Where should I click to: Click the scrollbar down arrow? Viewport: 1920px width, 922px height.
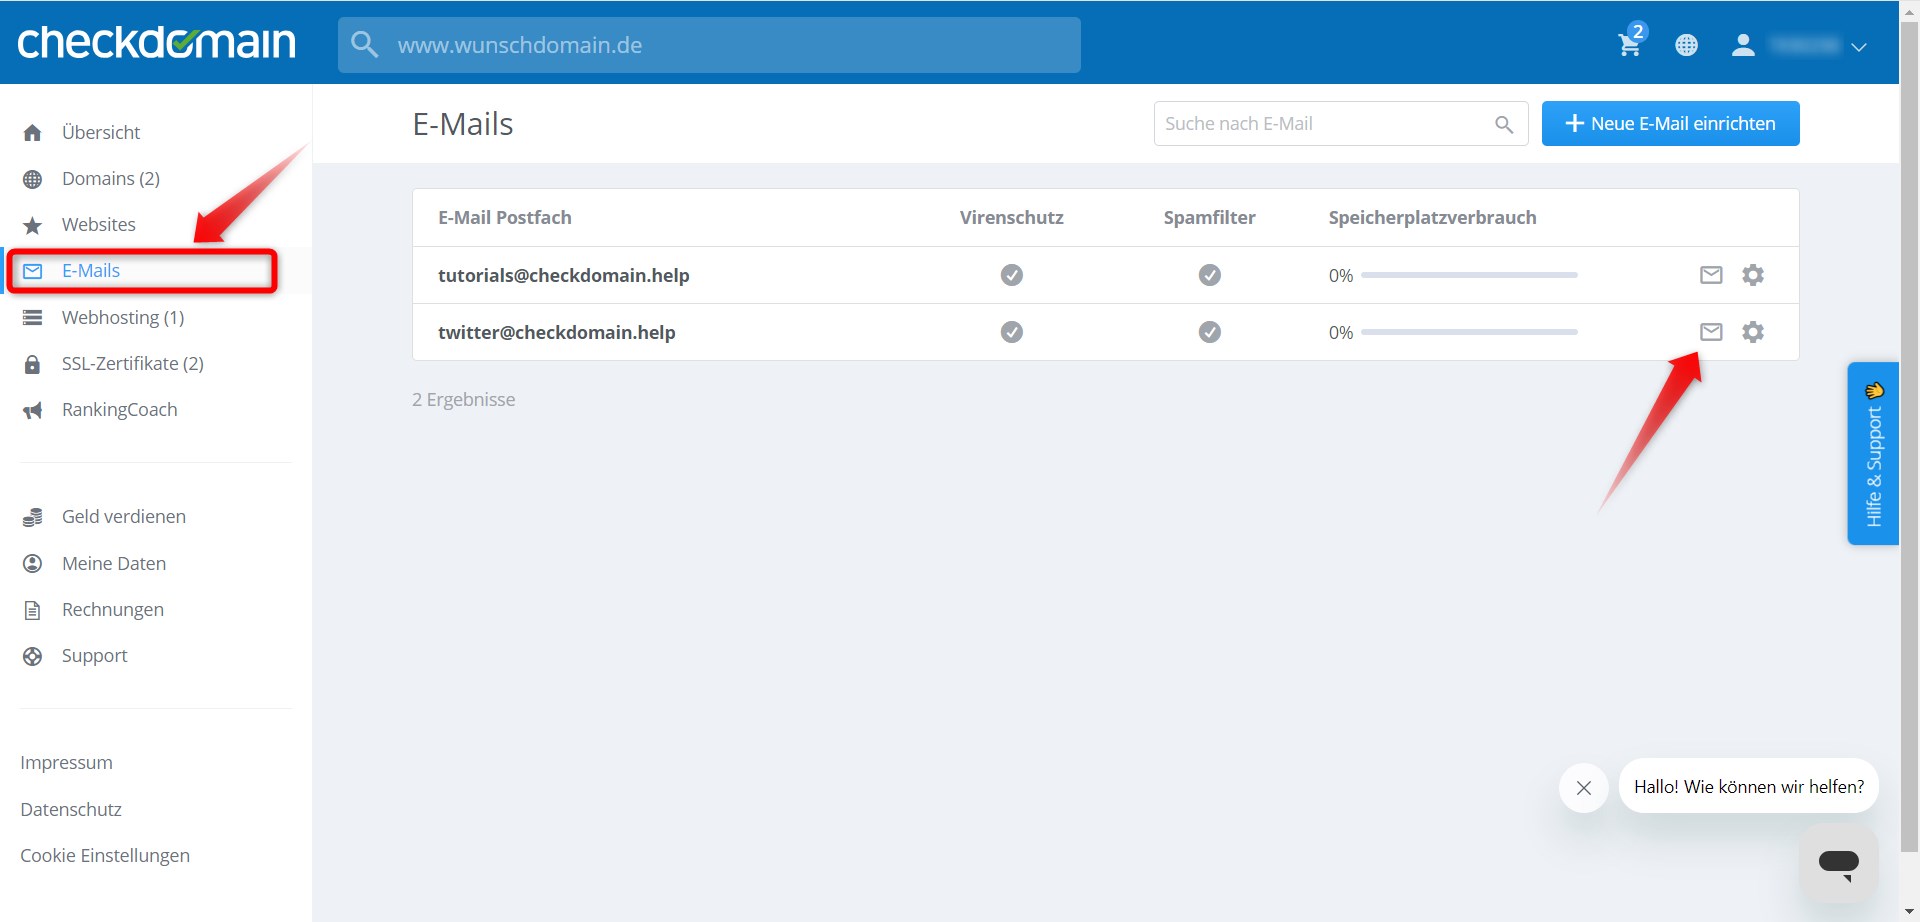coord(1909,912)
